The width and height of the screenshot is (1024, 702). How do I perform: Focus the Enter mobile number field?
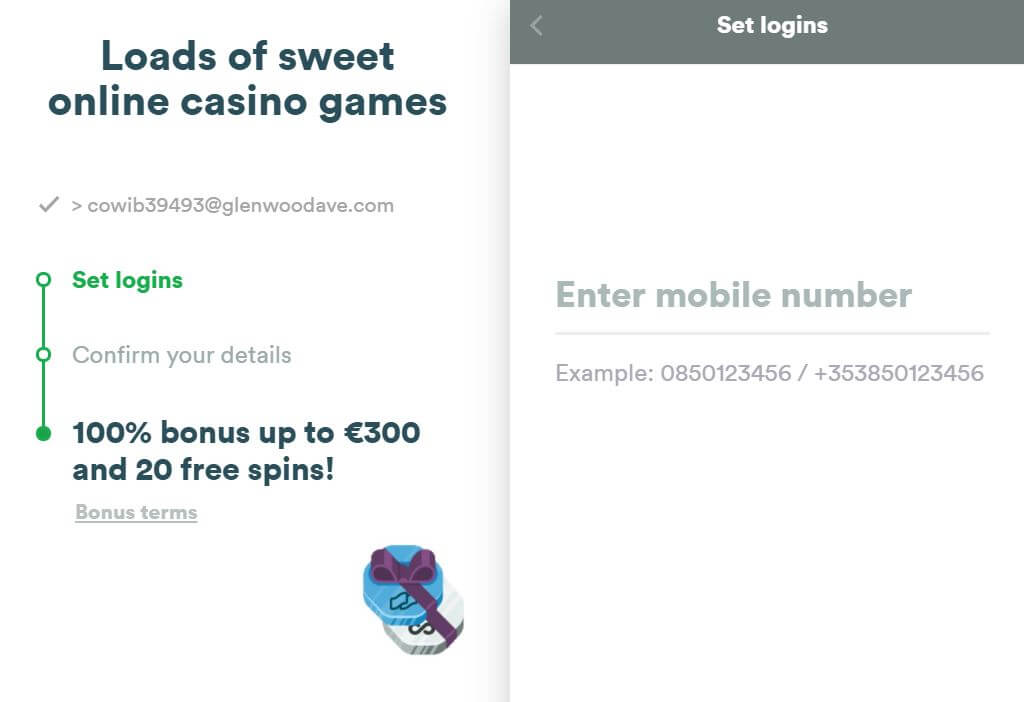pos(772,296)
